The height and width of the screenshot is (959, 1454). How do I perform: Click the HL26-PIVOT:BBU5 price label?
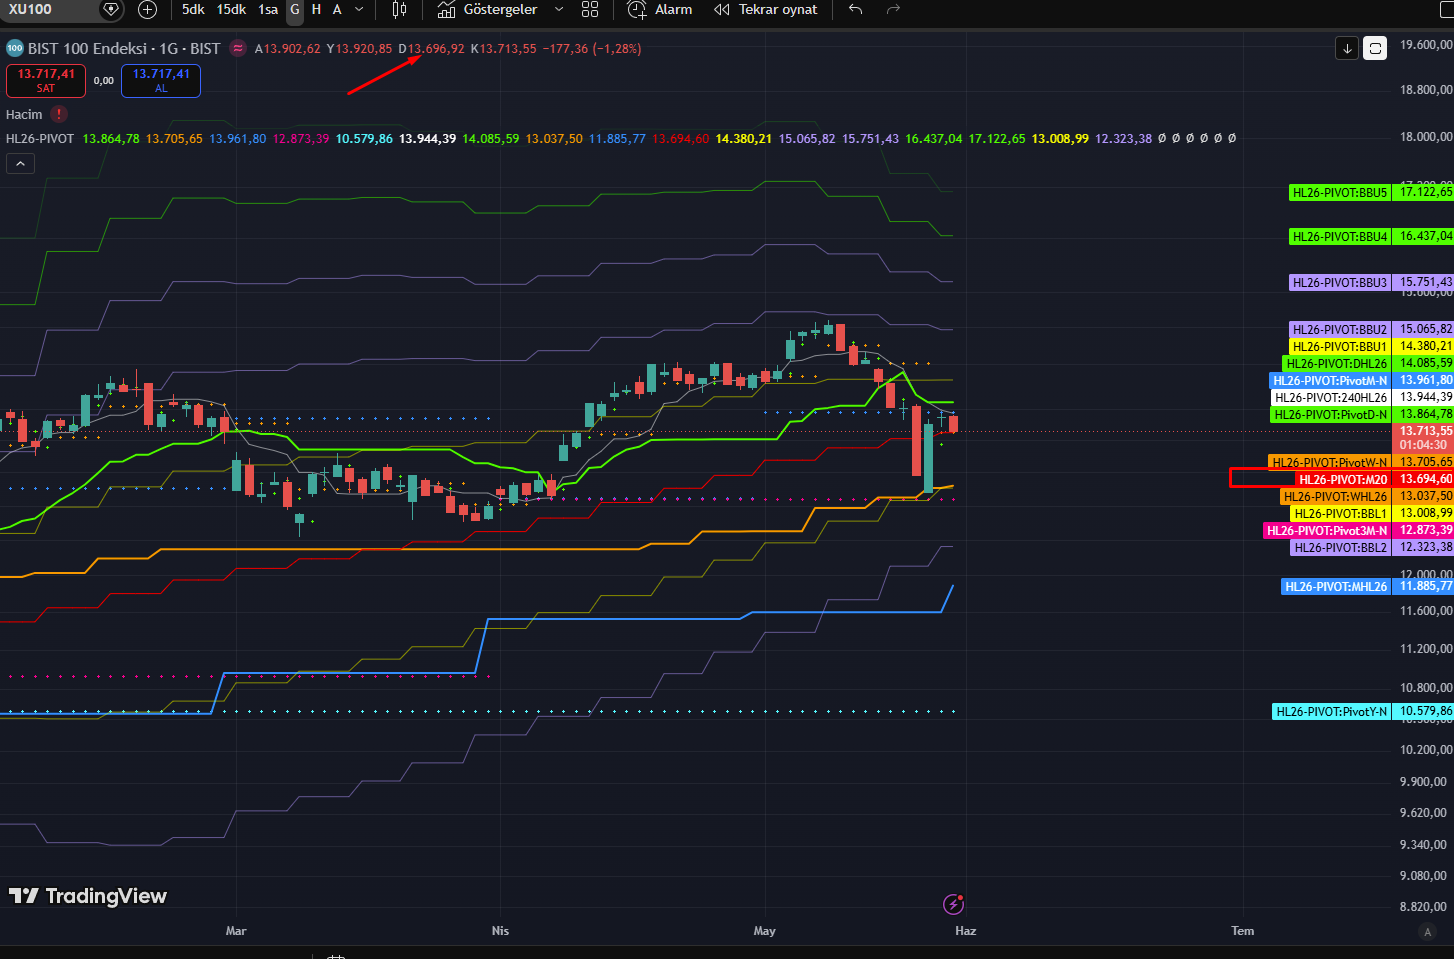click(1339, 192)
